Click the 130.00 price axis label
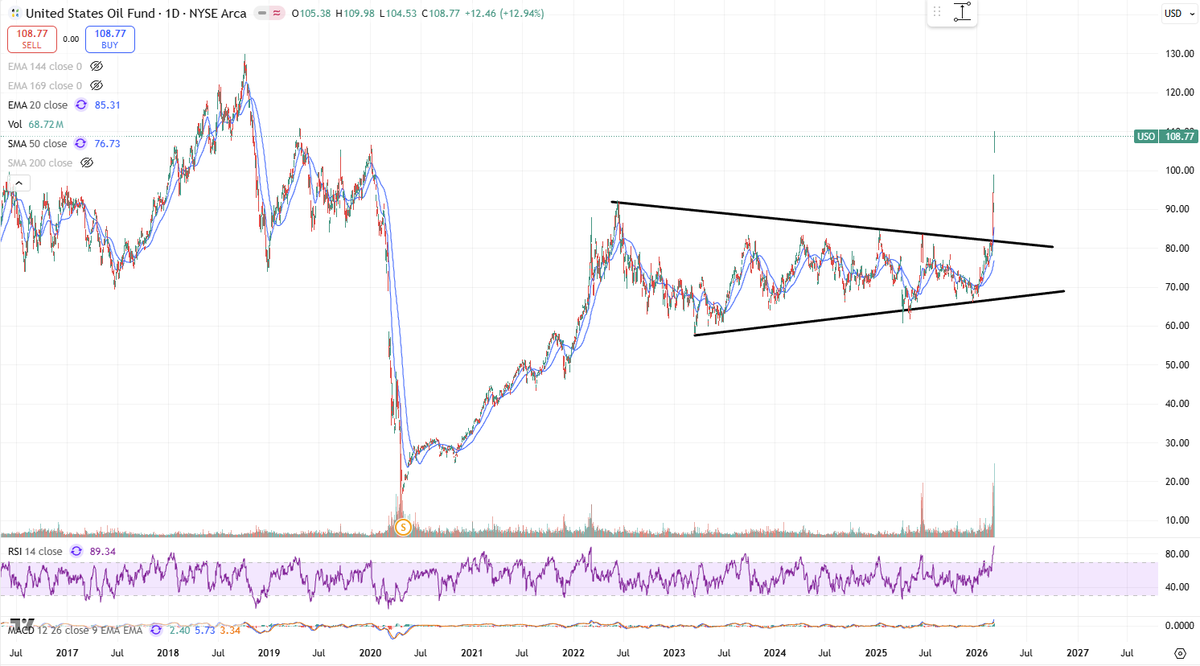Viewport: 1200px width, 666px height. pos(1178,53)
